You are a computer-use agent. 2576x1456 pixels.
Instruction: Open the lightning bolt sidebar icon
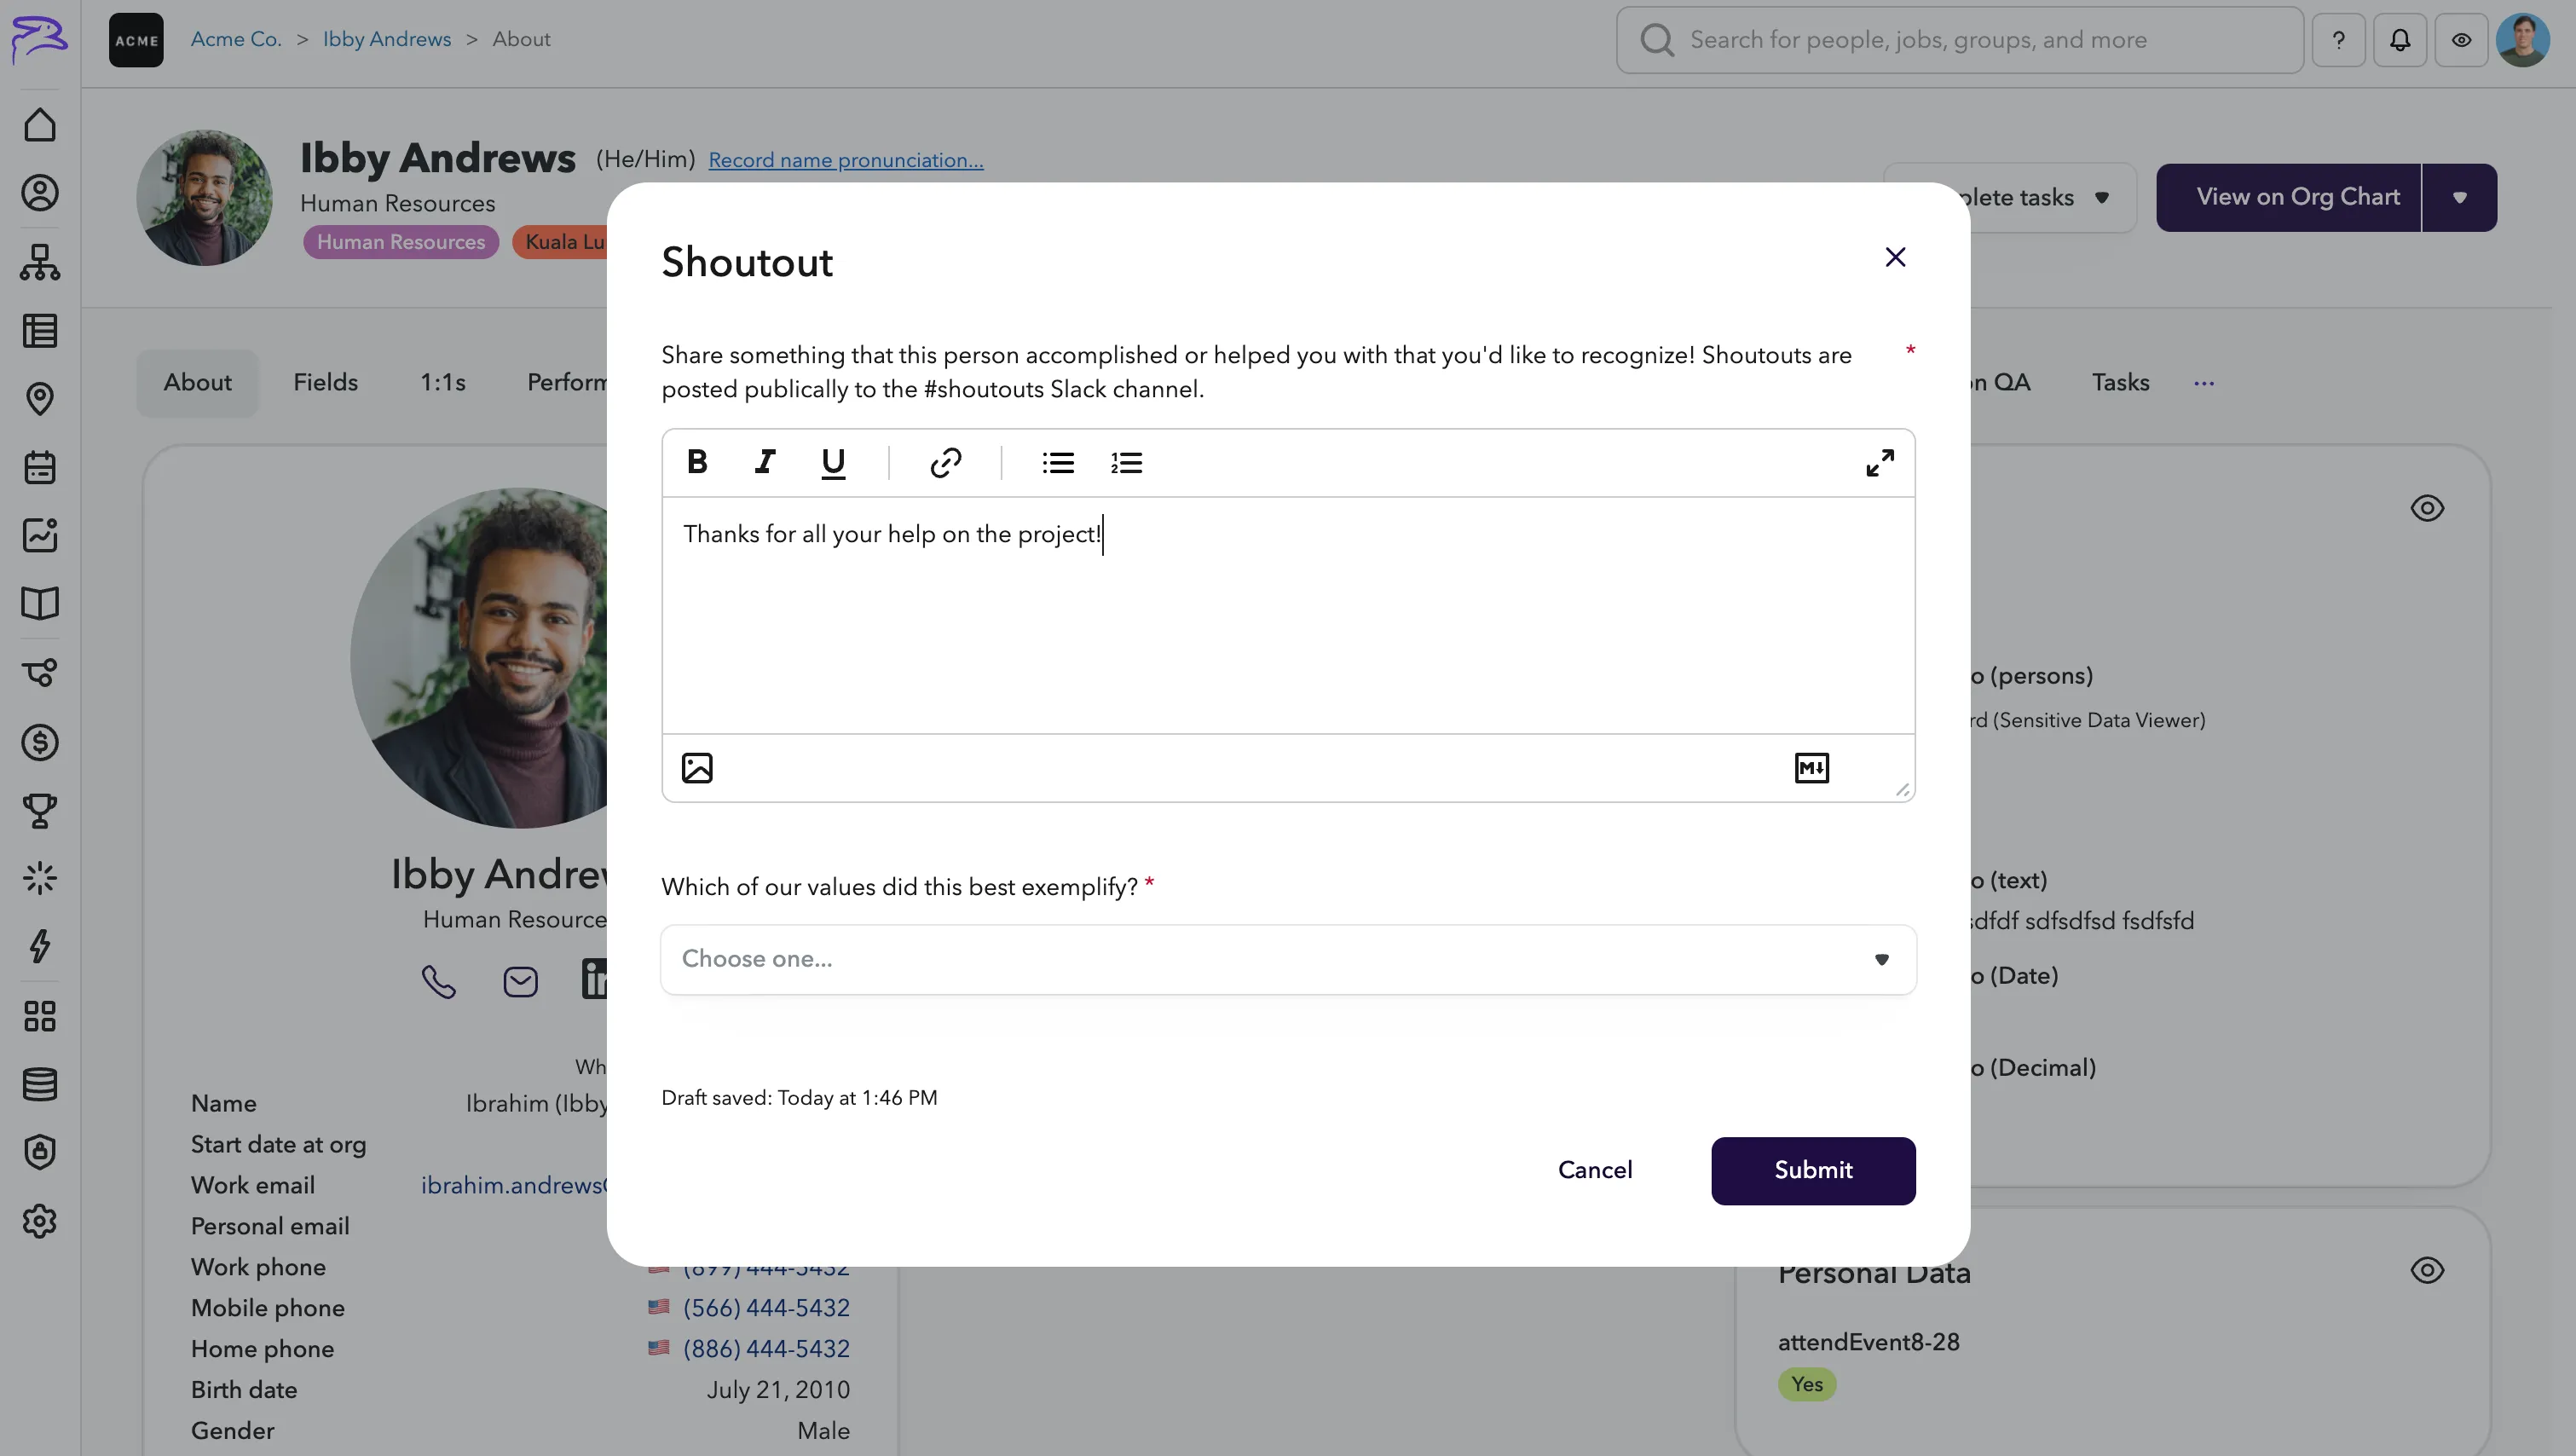click(x=40, y=946)
